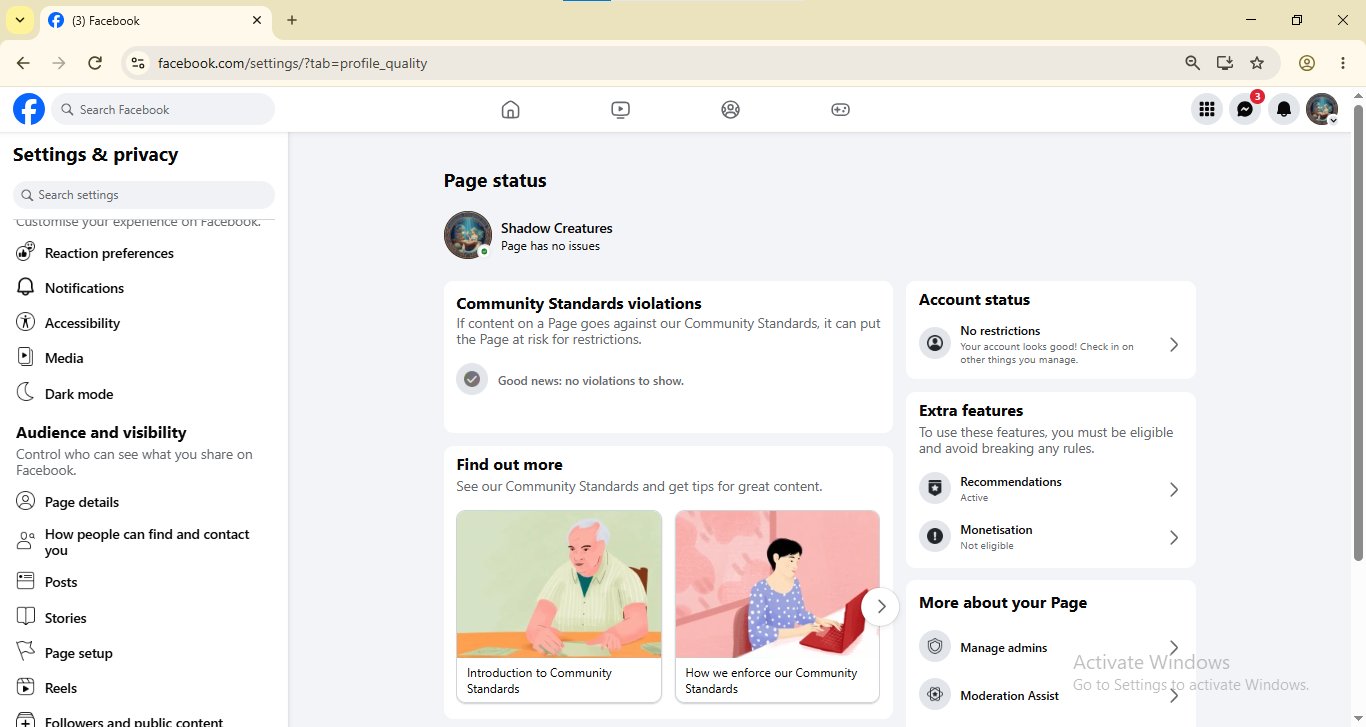Open How we enforce our Community Standards card

(x=777, y=606)
